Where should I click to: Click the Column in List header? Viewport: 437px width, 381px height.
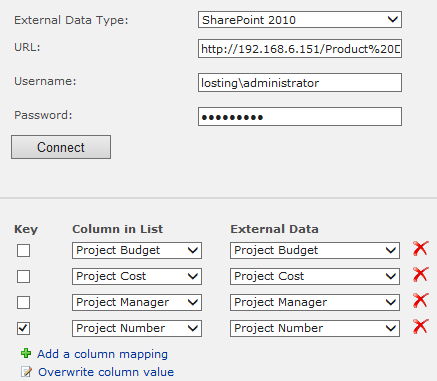118,229
